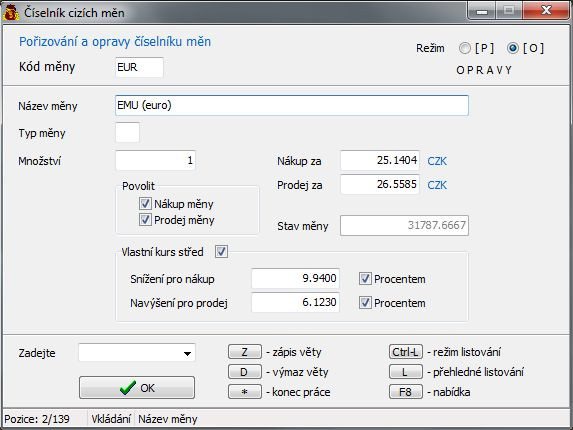573x430 pixels.
Task: Toggle the Prodej měny checkbox
Action: coord(145,220)
